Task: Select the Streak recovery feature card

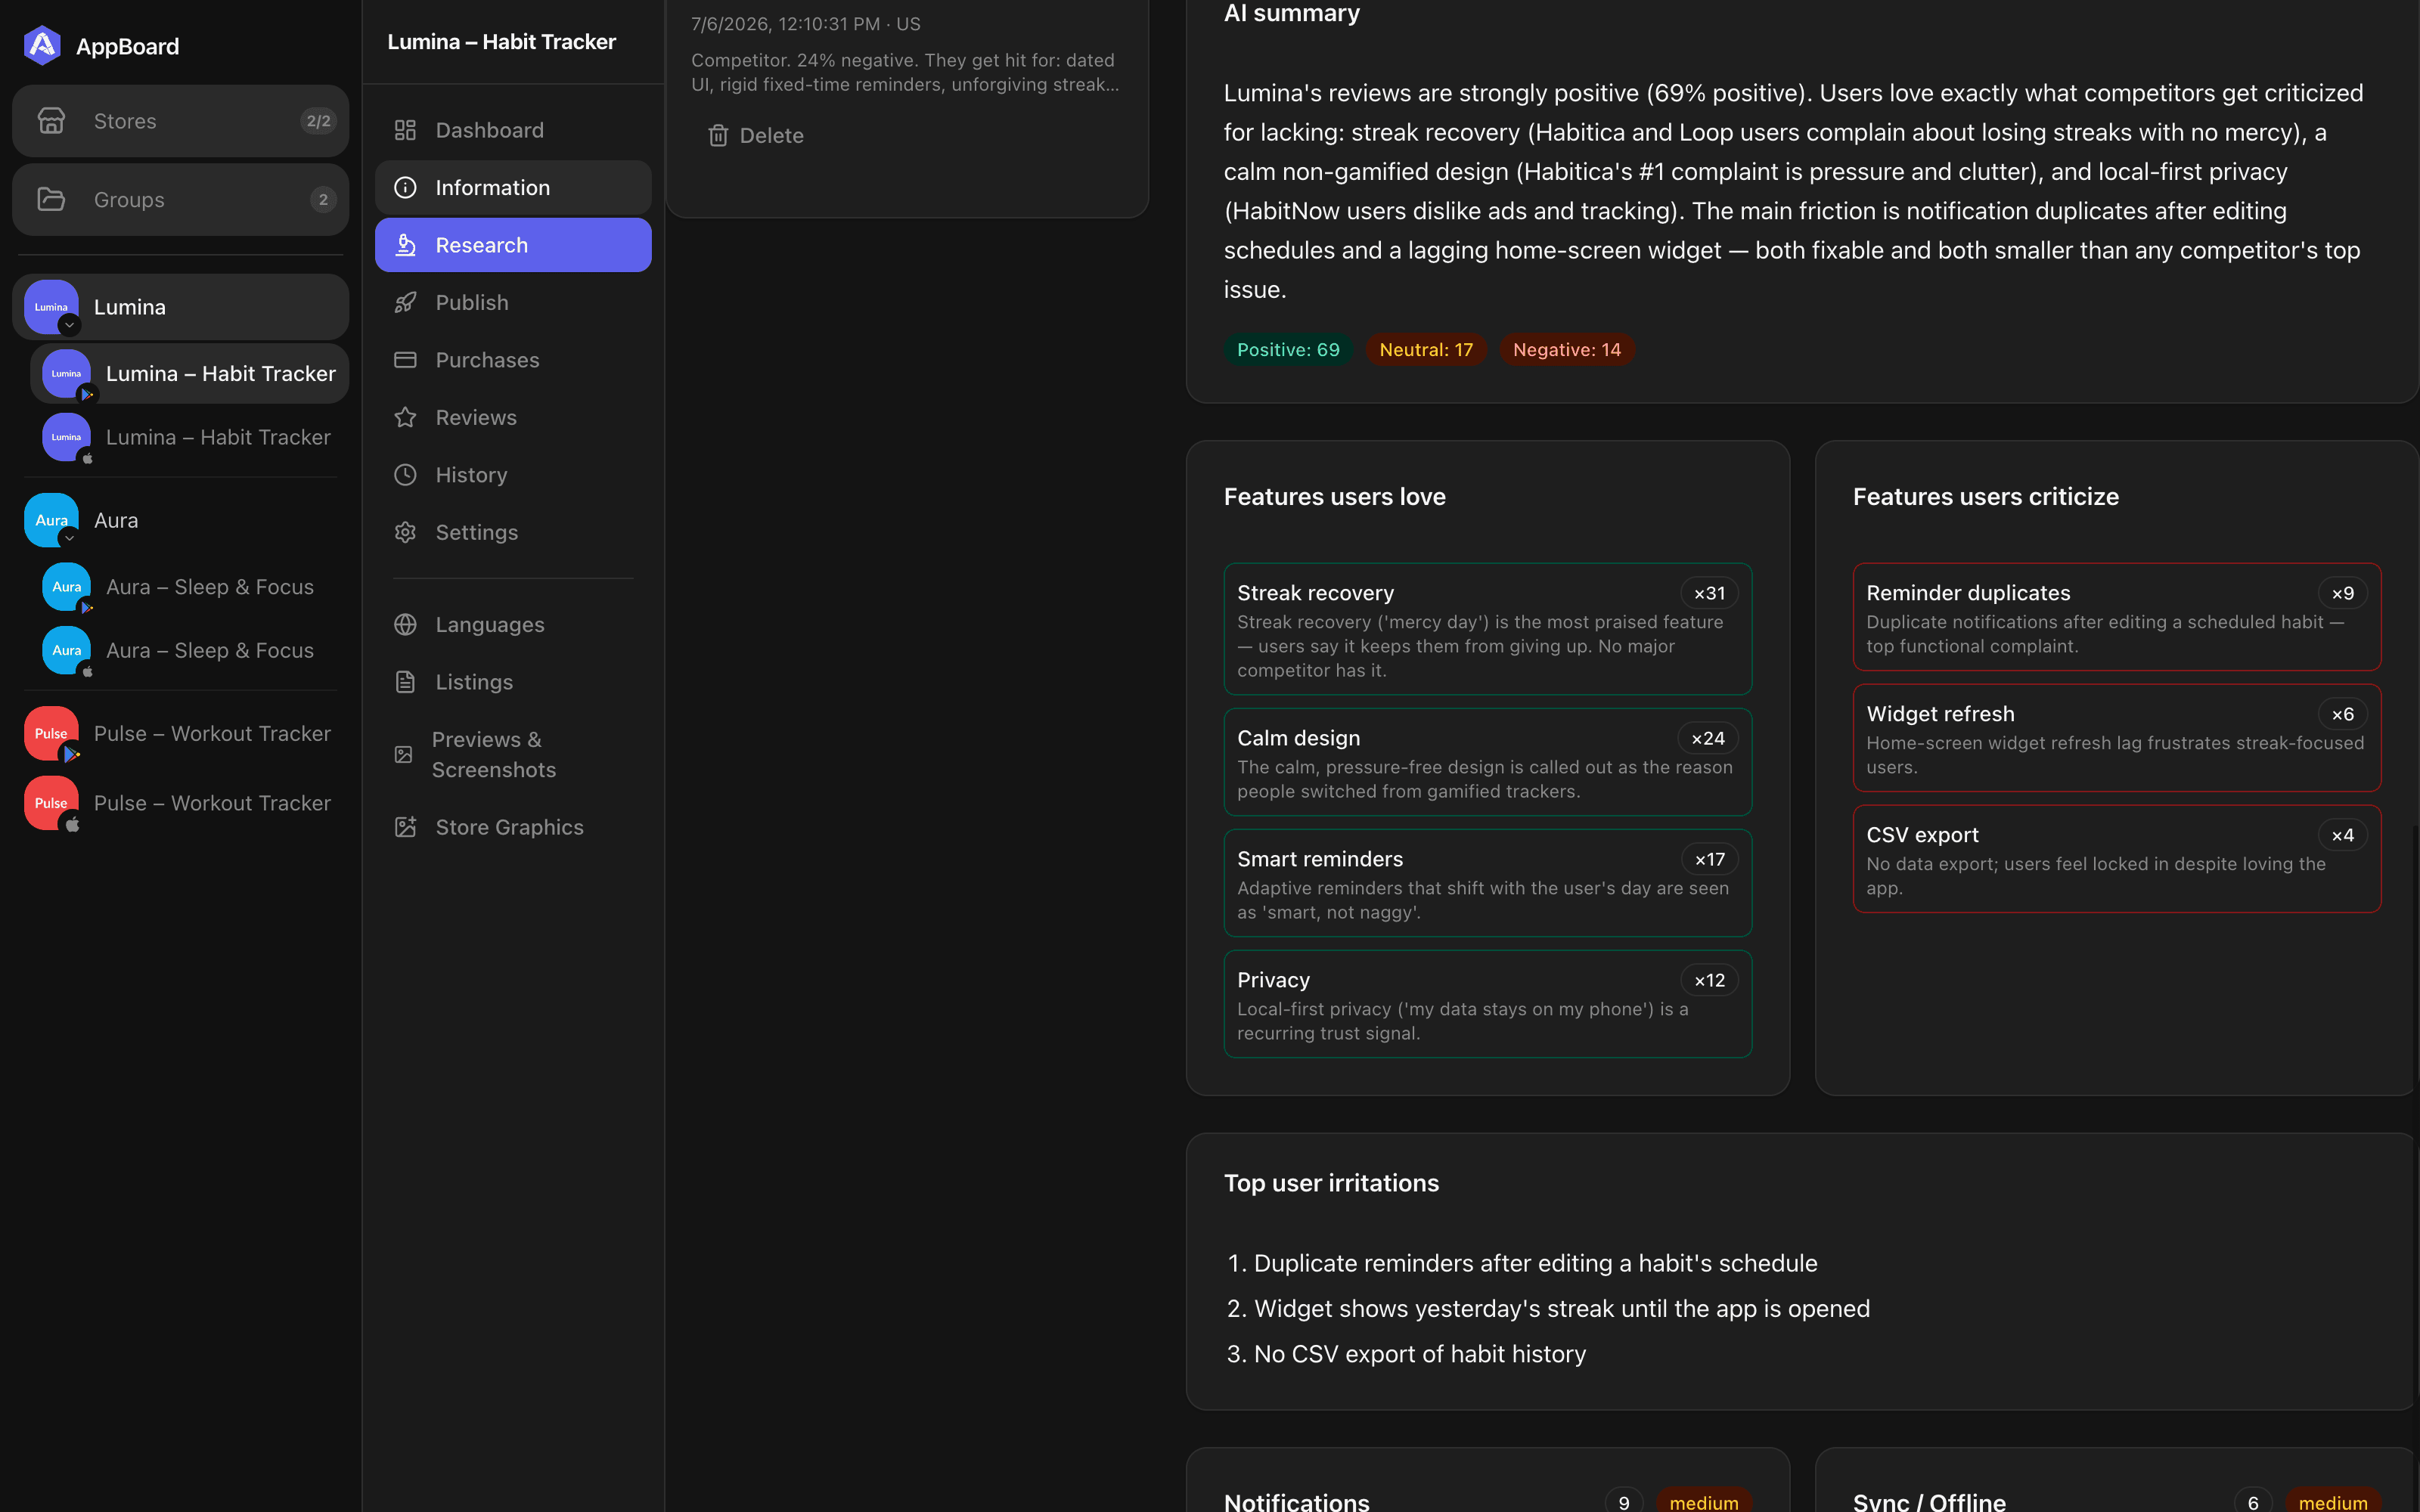Action: (x=1488, y=630)
